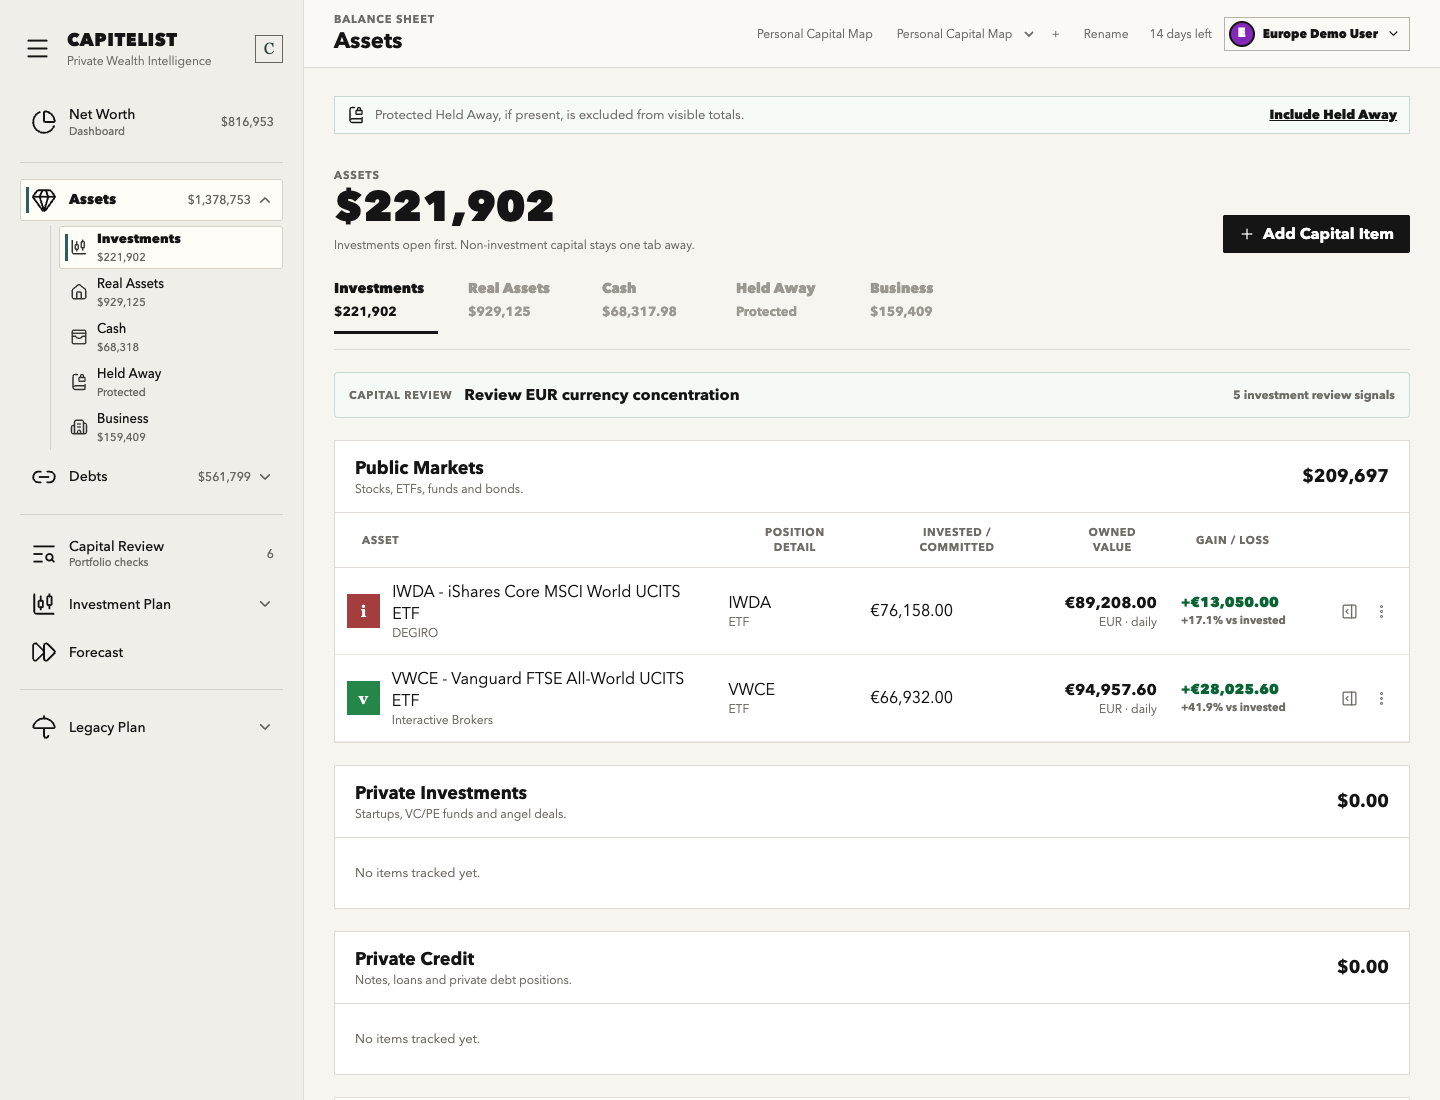
Task: Open the EUR currency concentration review banner
Action: (871, 395)
